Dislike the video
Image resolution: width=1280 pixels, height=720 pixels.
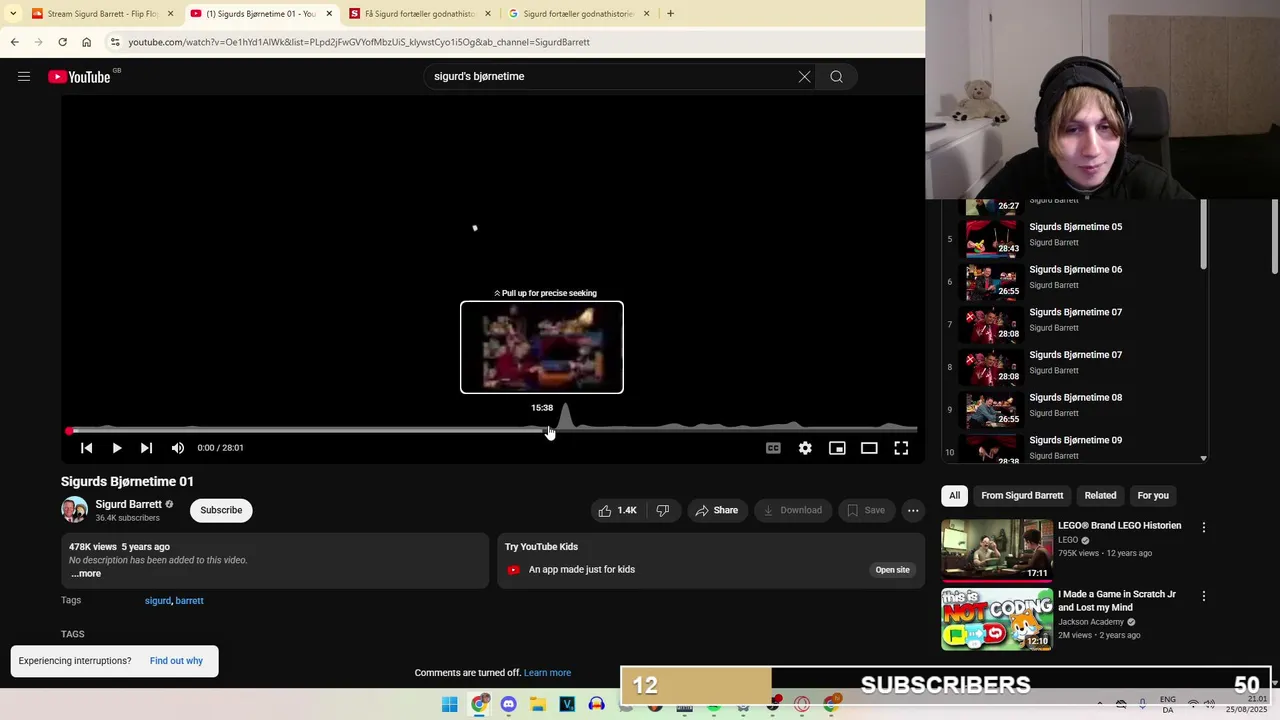(662, 510)
